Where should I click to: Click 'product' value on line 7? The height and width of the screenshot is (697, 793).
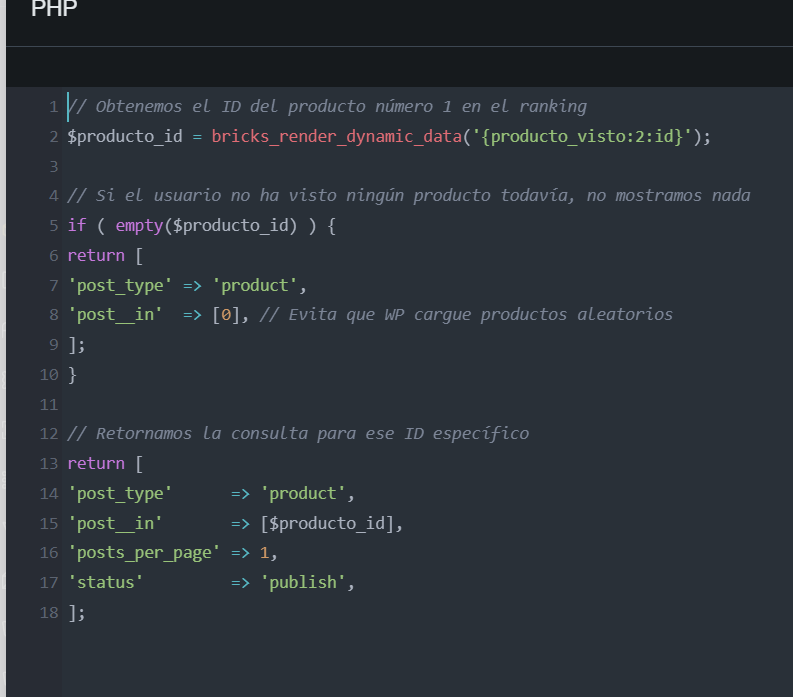254,285
